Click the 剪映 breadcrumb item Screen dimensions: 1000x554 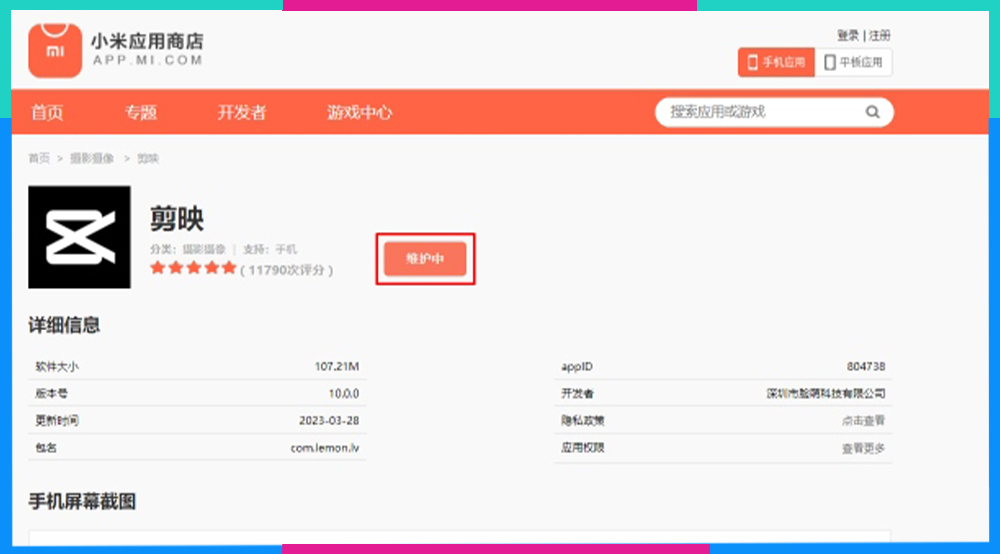coord(148,158)
